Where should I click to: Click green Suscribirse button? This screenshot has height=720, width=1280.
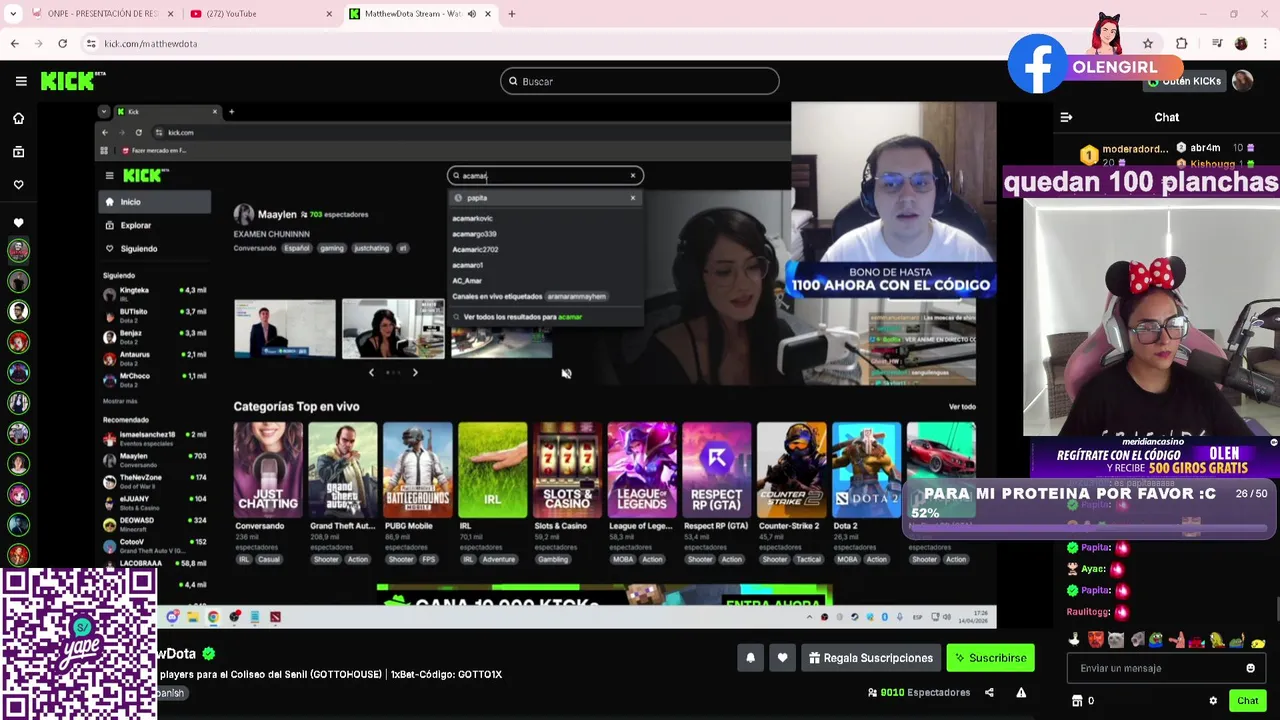[x=990, y=658]
